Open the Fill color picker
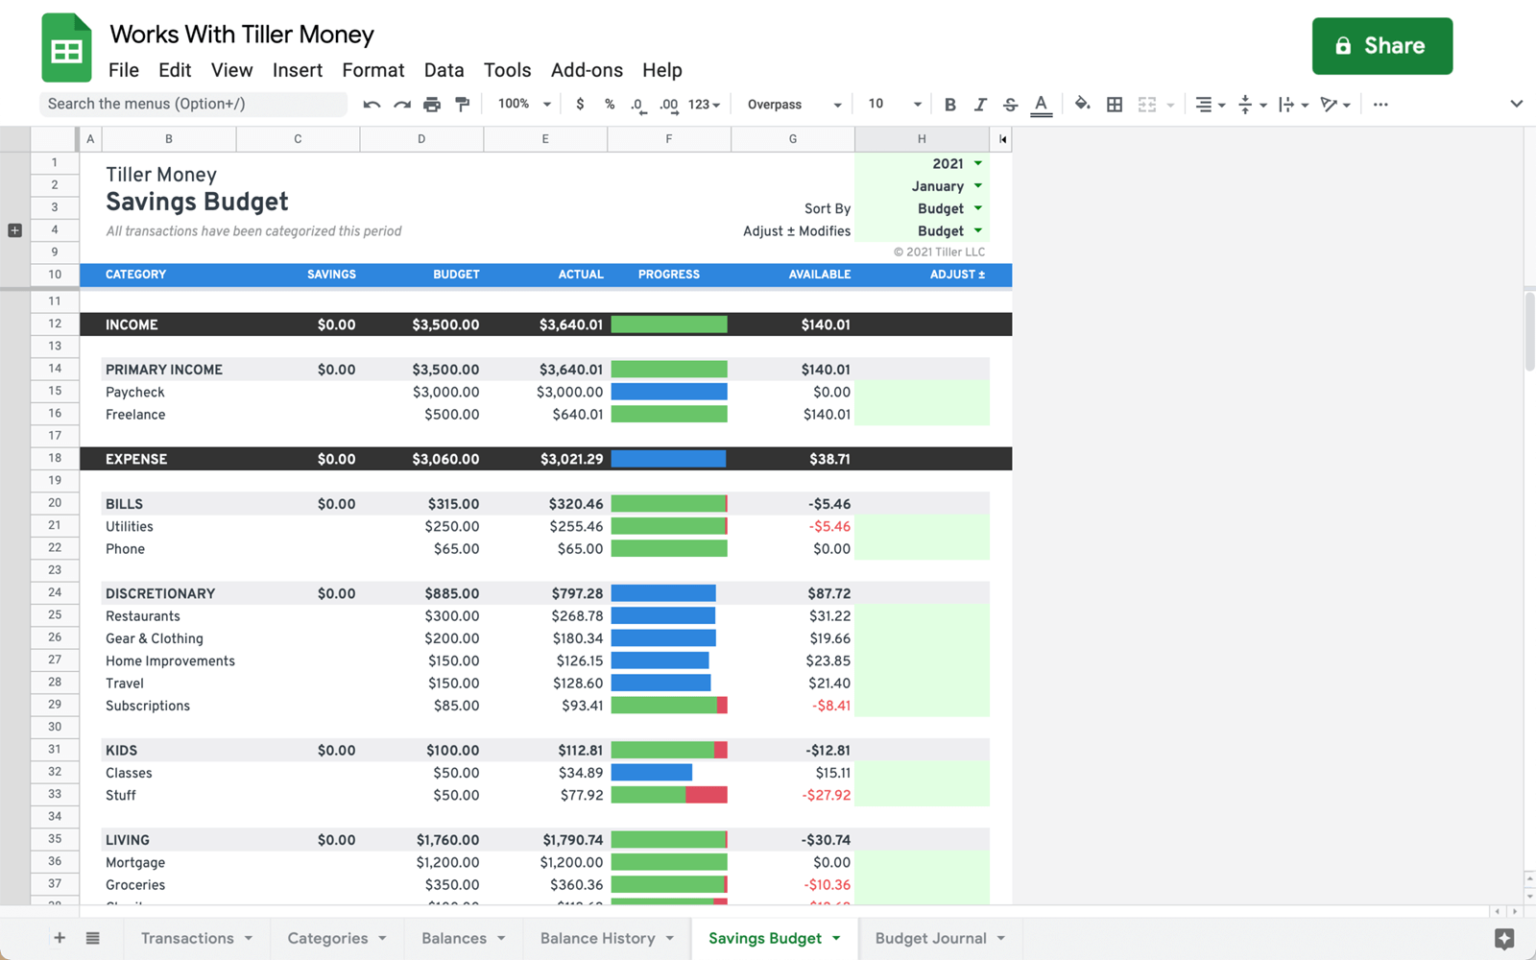The width and height of the screenshot is (1536, 960). pos(1082,103)
